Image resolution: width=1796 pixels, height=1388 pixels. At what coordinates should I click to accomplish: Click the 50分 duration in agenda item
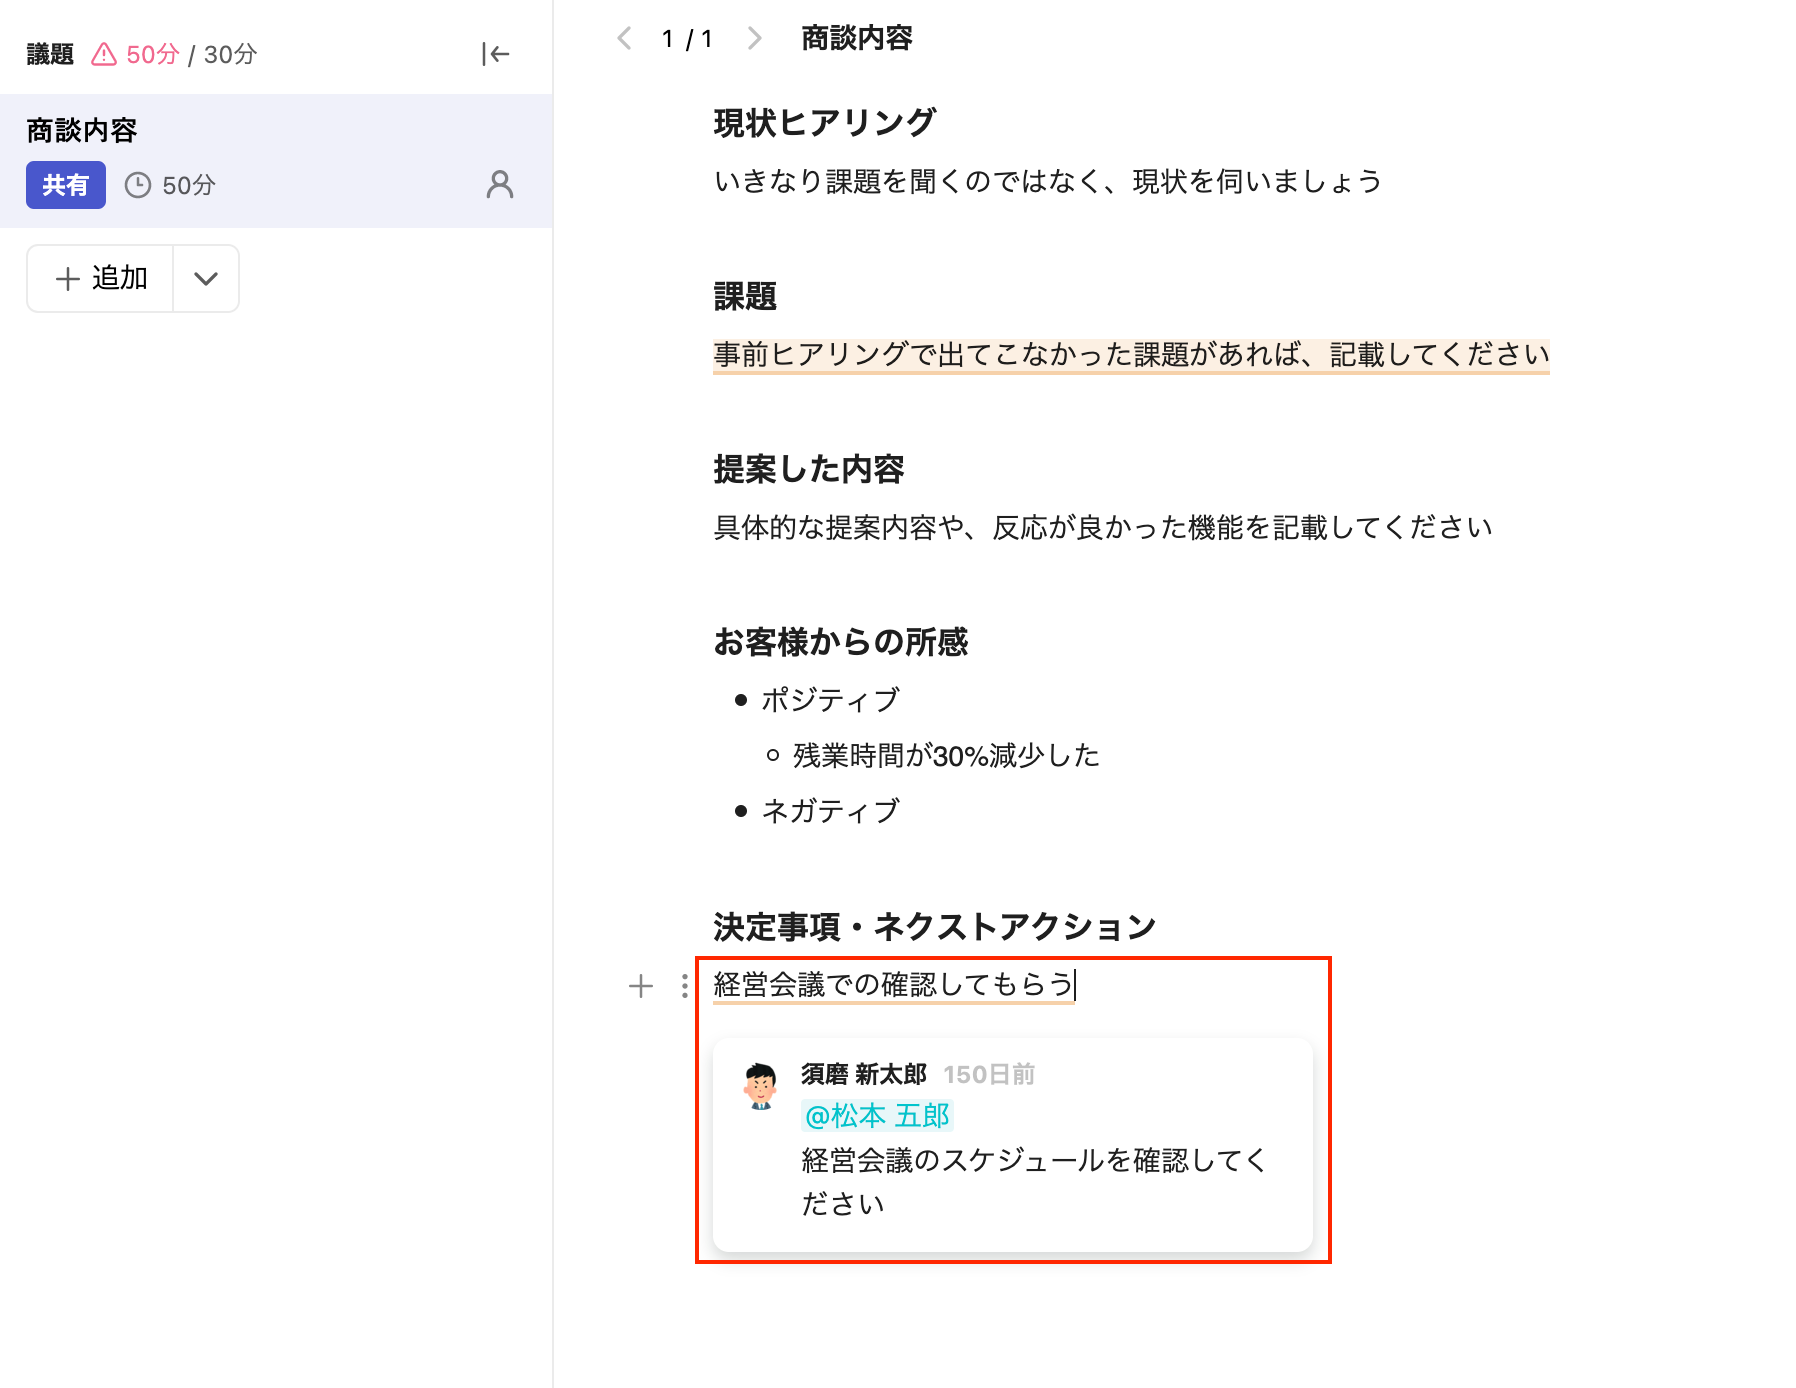(x=189, y=185)
